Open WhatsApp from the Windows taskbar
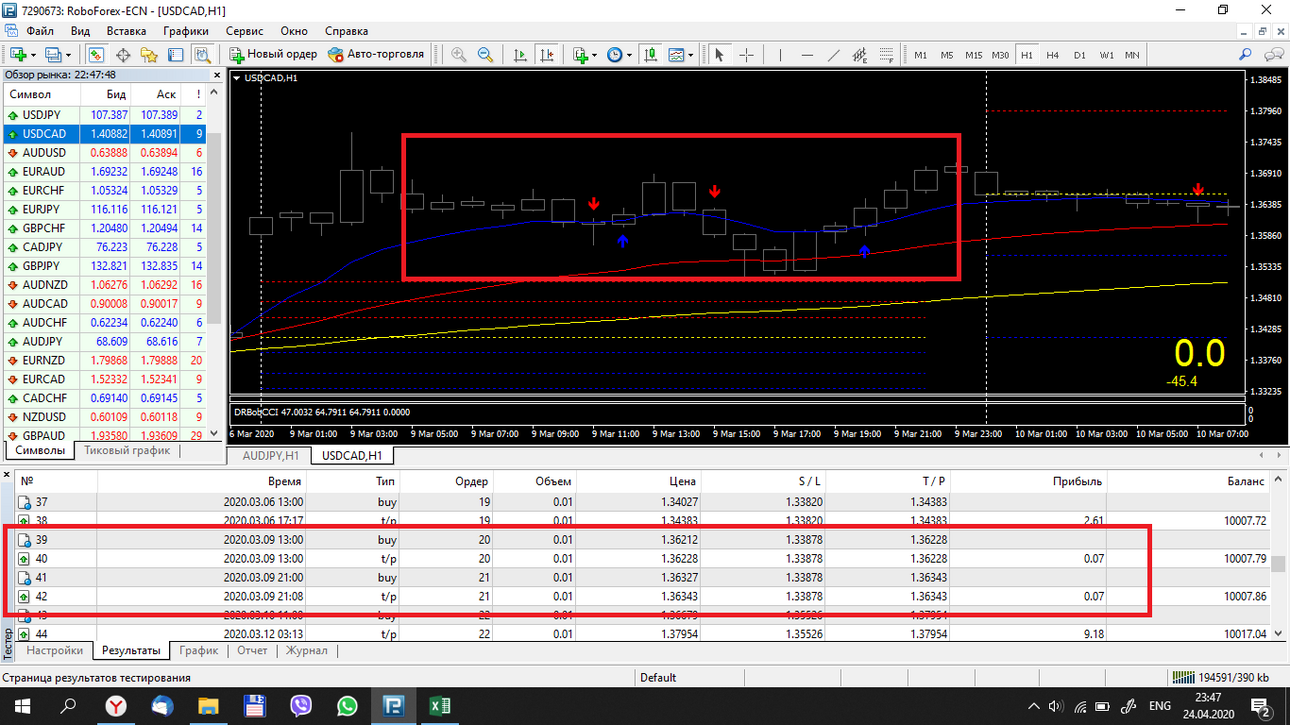This screenshot has width=1290, height=725. [347, 706]
